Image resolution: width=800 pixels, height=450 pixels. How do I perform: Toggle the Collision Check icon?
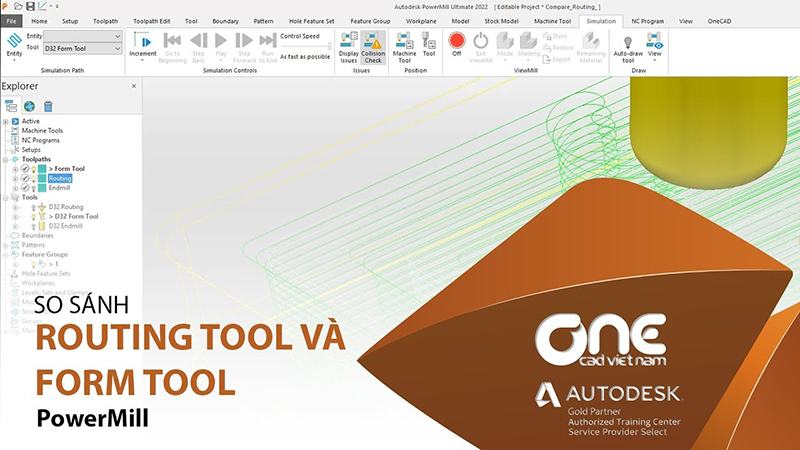[x=373, y=40]
